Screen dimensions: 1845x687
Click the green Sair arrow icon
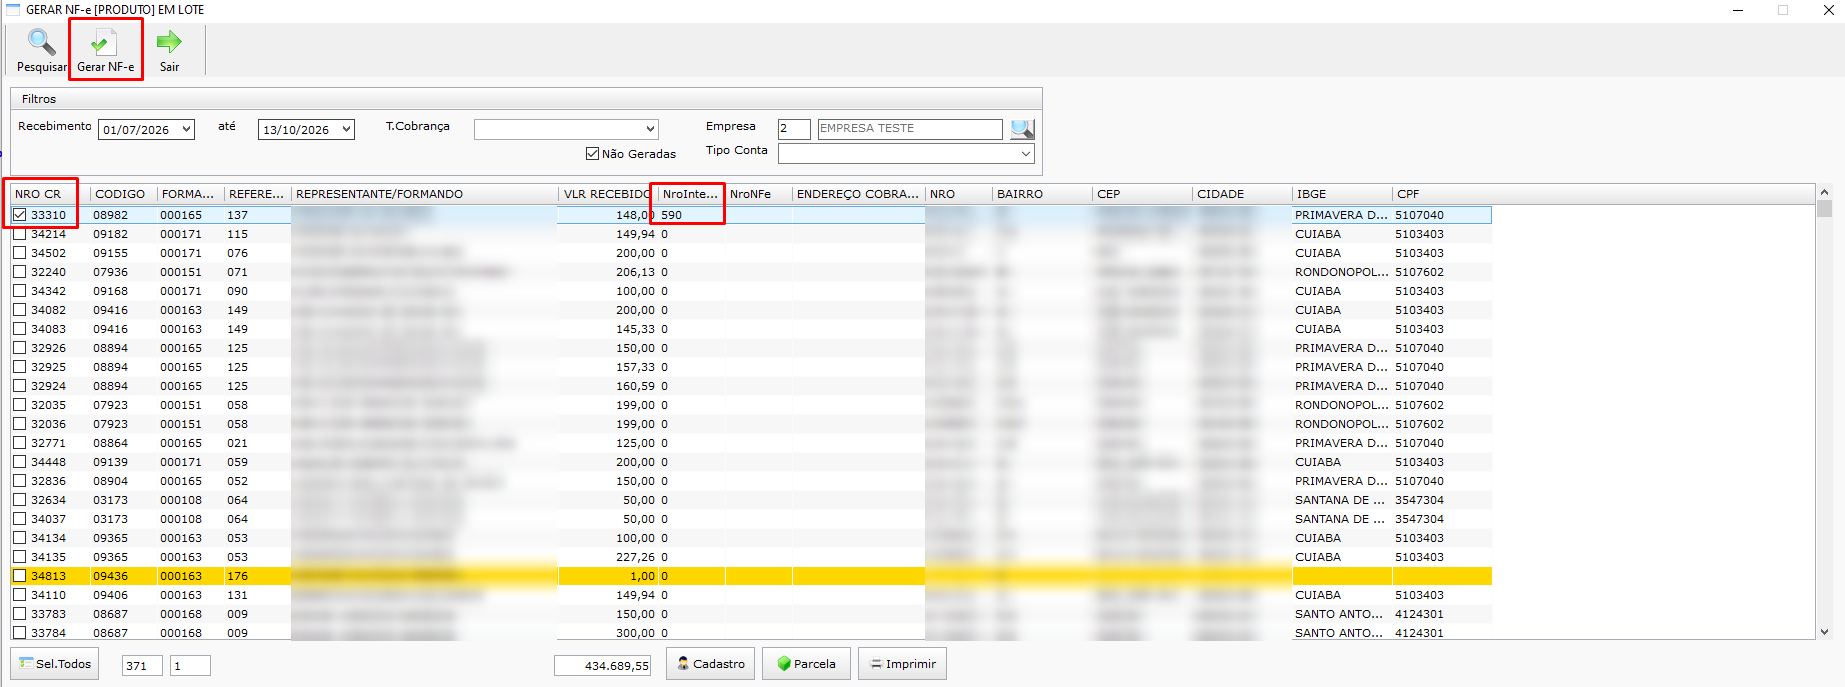coord(169,42)
